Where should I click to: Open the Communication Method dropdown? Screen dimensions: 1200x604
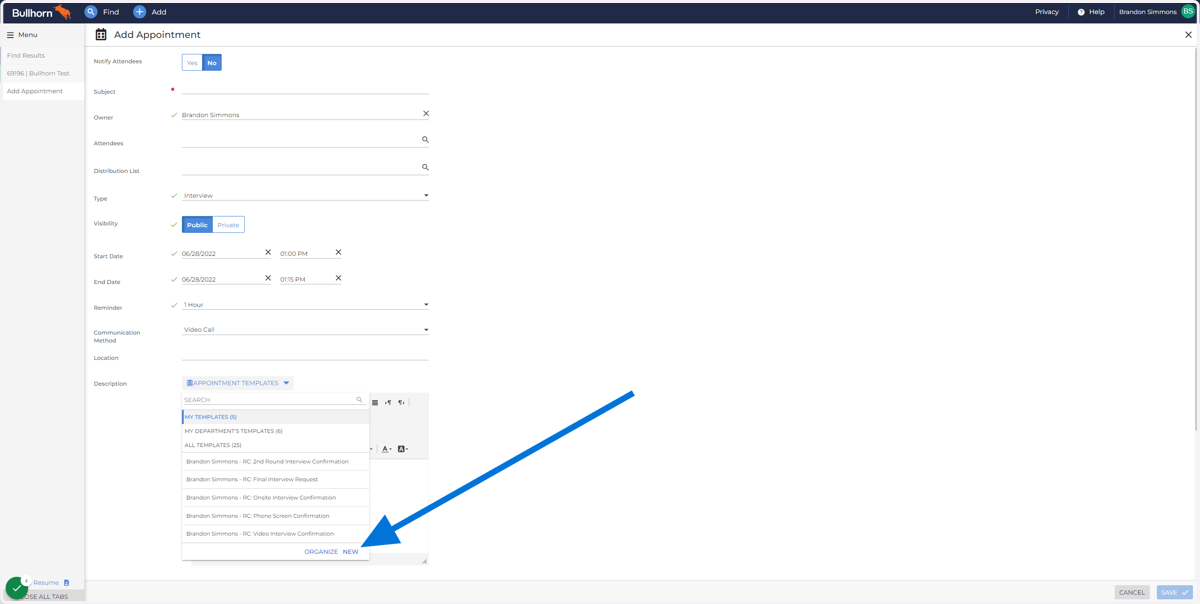pyautogui.click(x=305, y=330)
